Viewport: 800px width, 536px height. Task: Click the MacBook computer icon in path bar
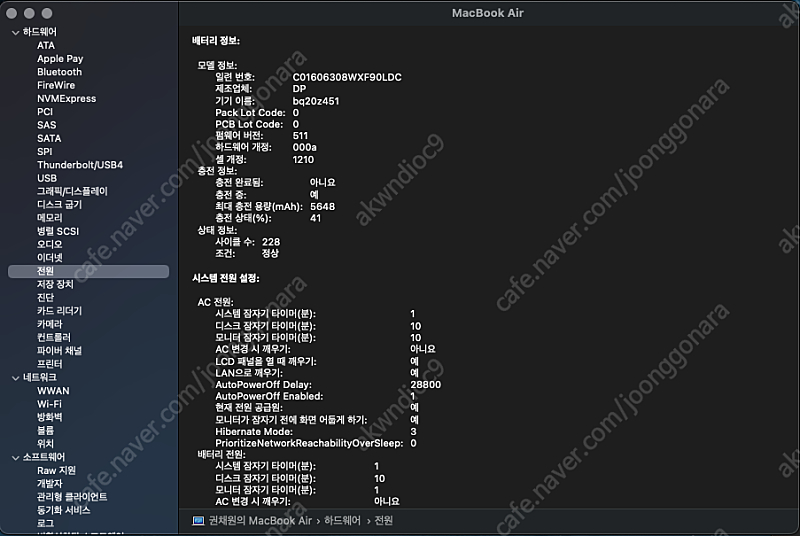click(198, 521)
